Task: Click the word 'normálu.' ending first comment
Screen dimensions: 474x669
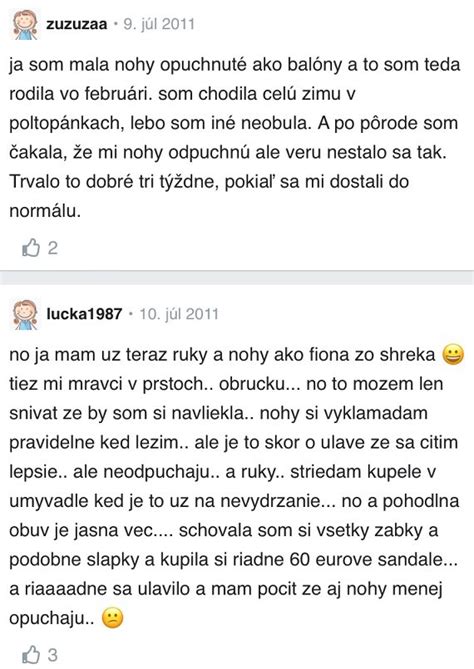Action: 45,211
